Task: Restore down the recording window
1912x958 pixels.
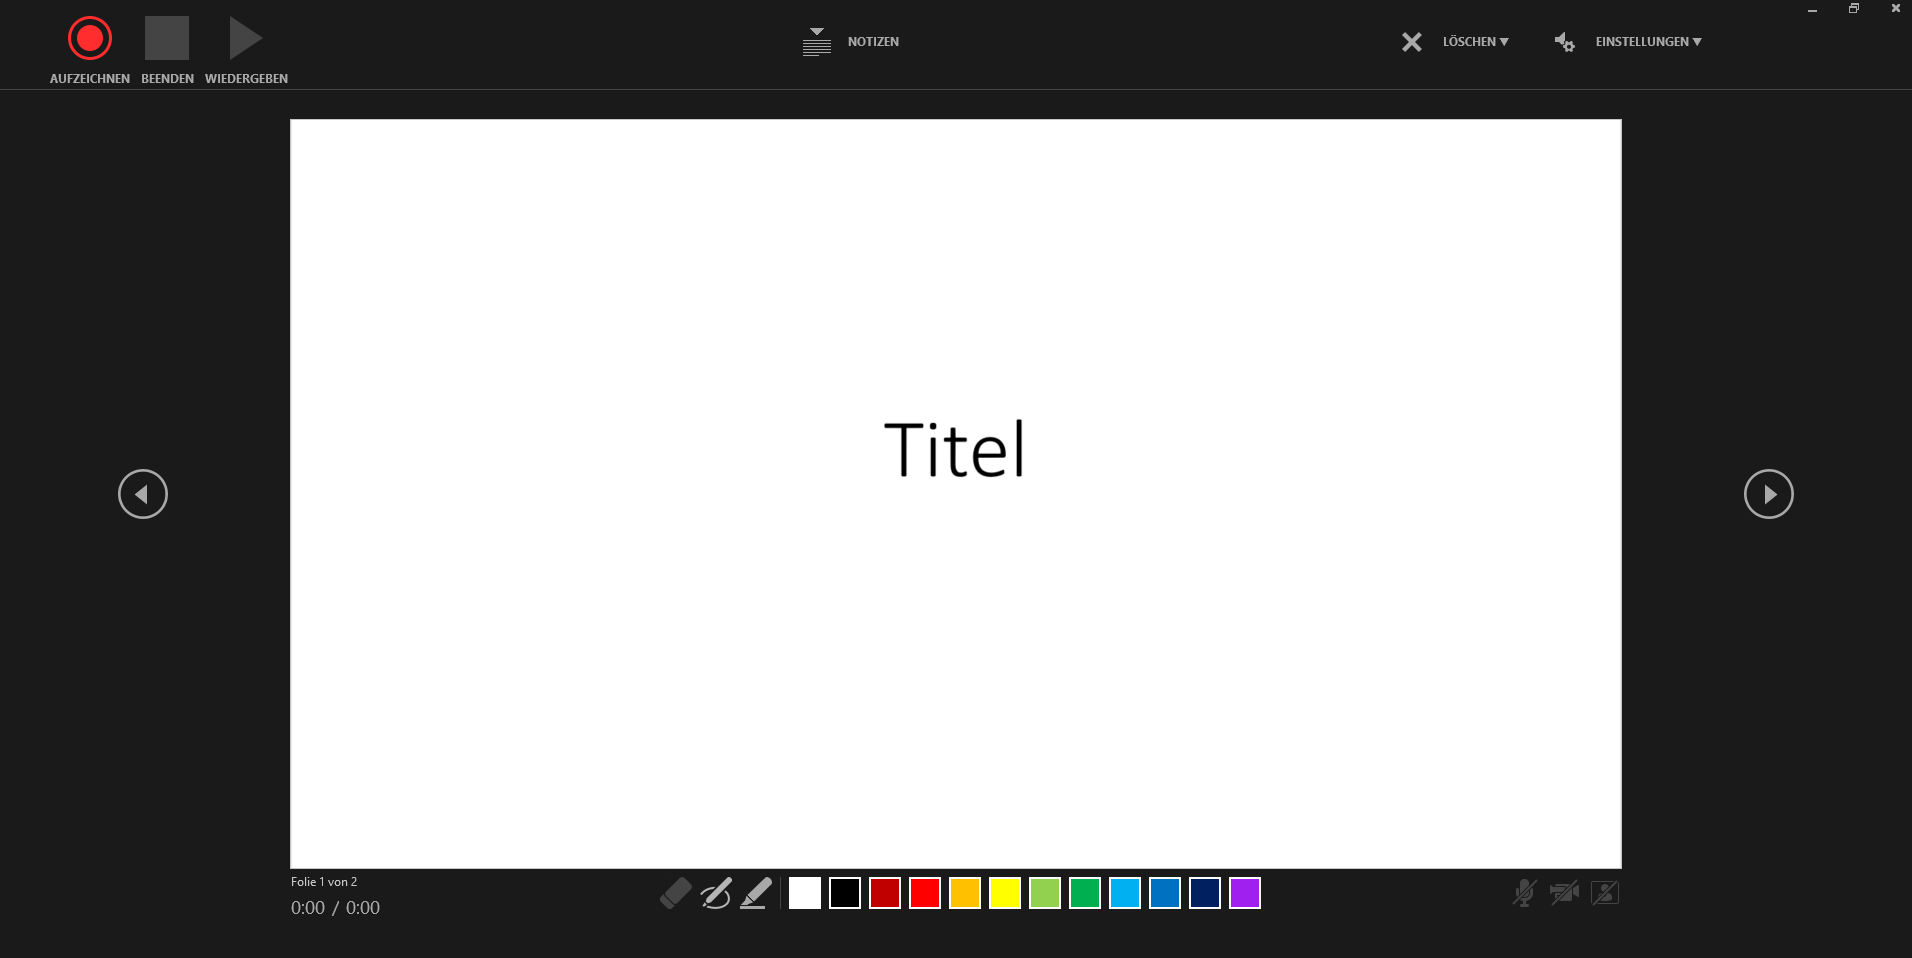Action: click(x=1853, y=9)
